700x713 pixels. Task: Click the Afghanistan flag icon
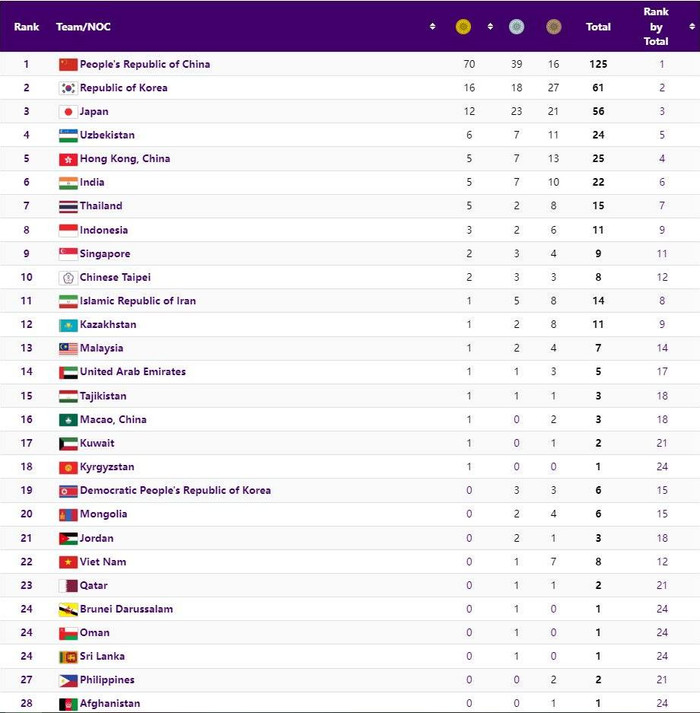point(68,704)
